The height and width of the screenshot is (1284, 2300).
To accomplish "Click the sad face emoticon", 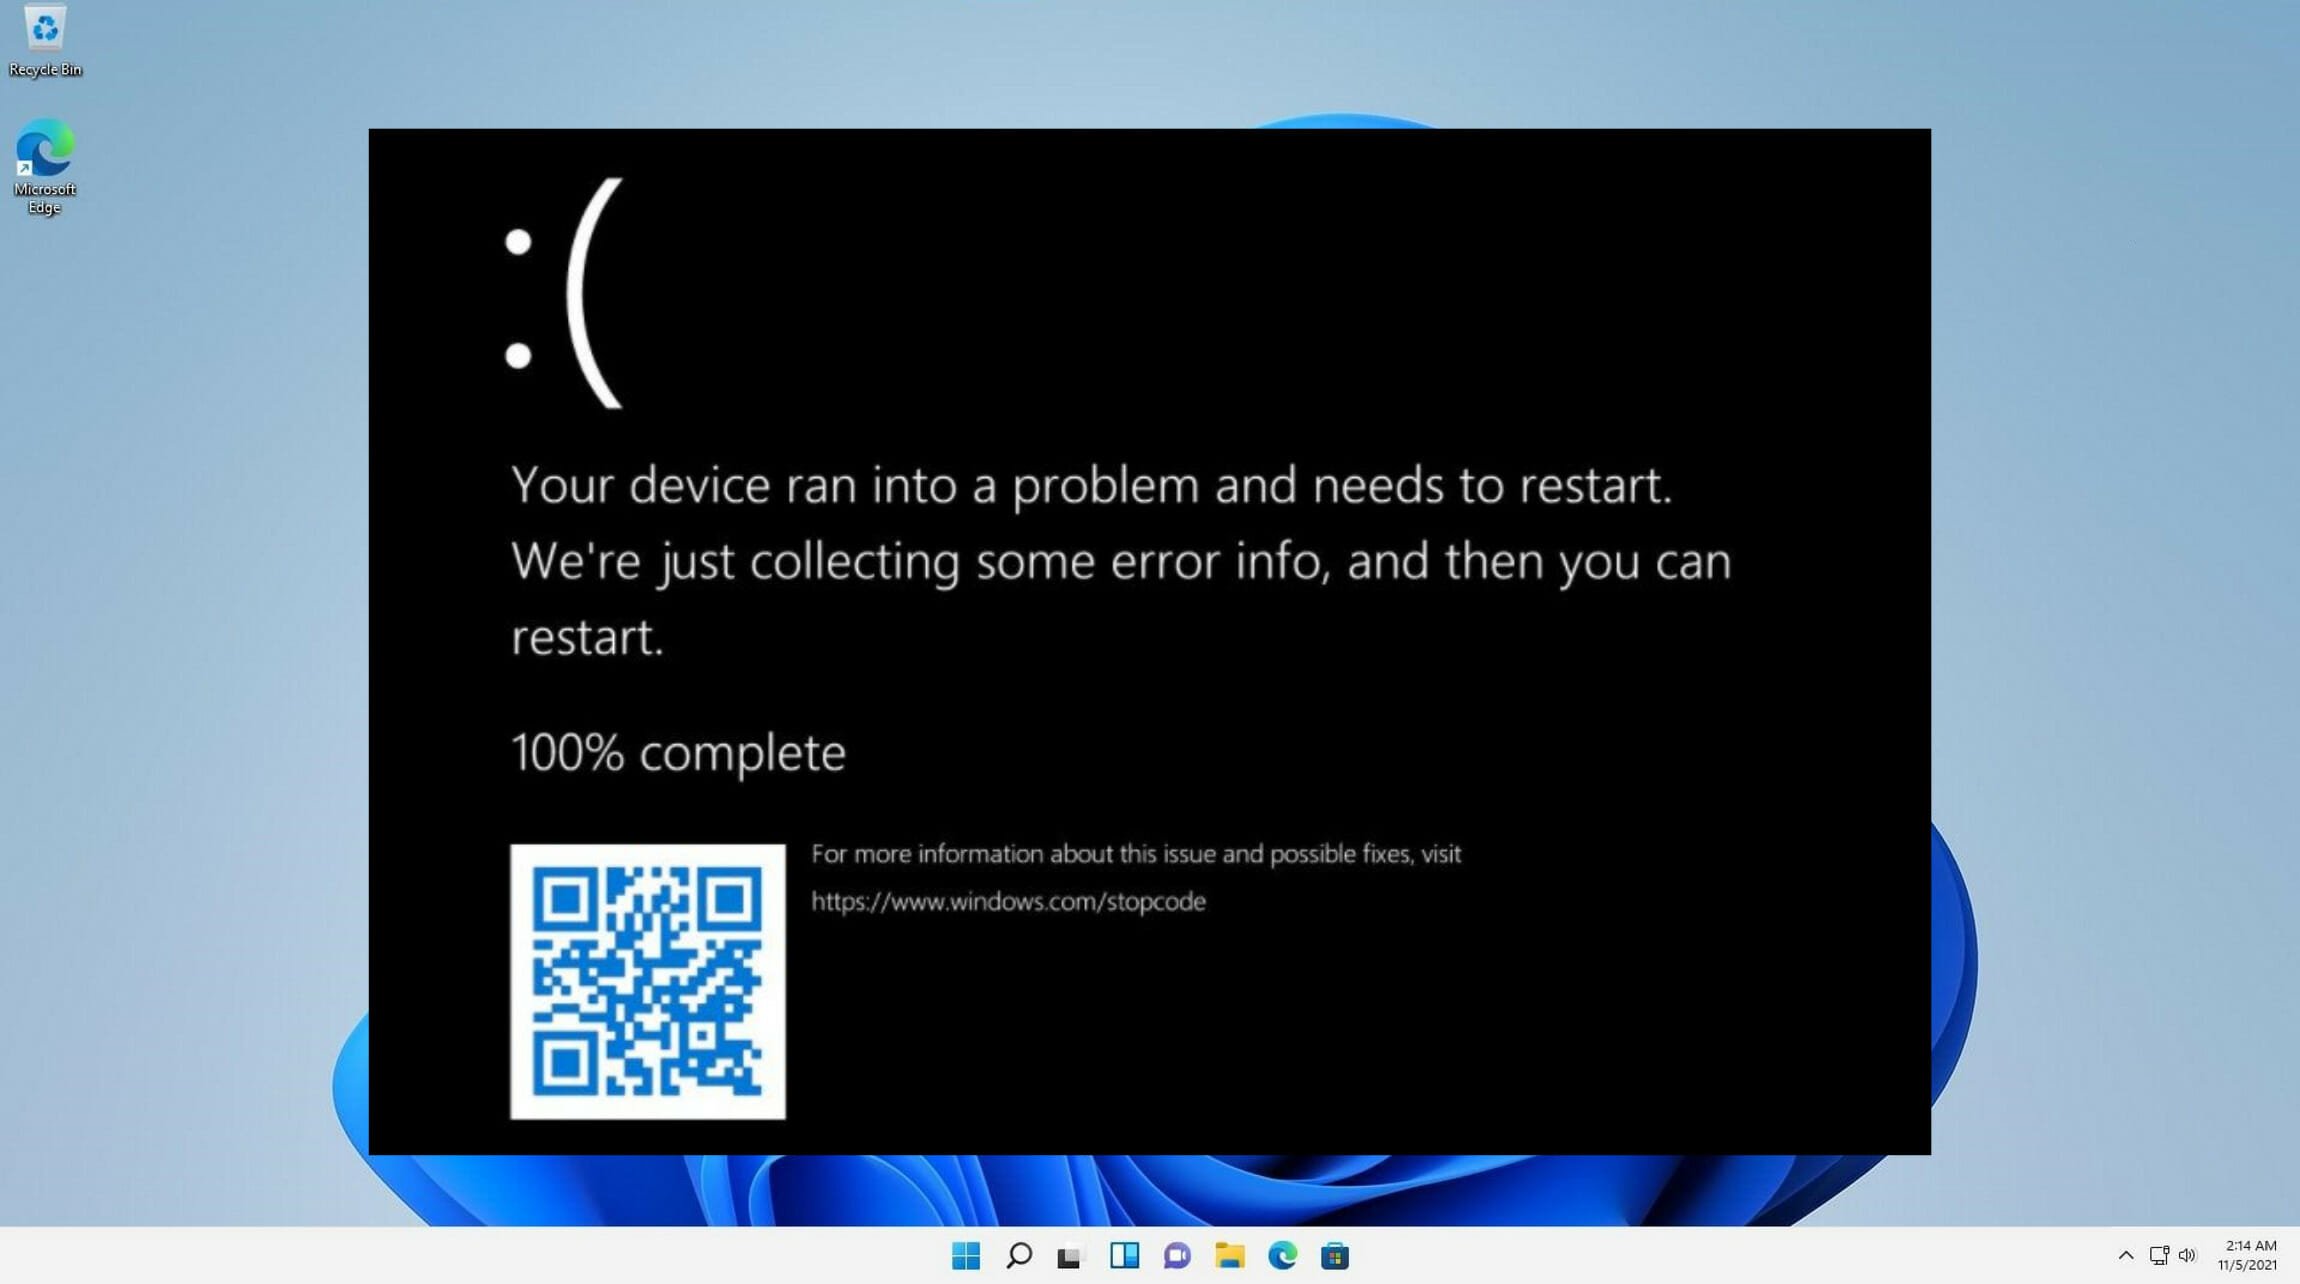I will pos(565,293).
